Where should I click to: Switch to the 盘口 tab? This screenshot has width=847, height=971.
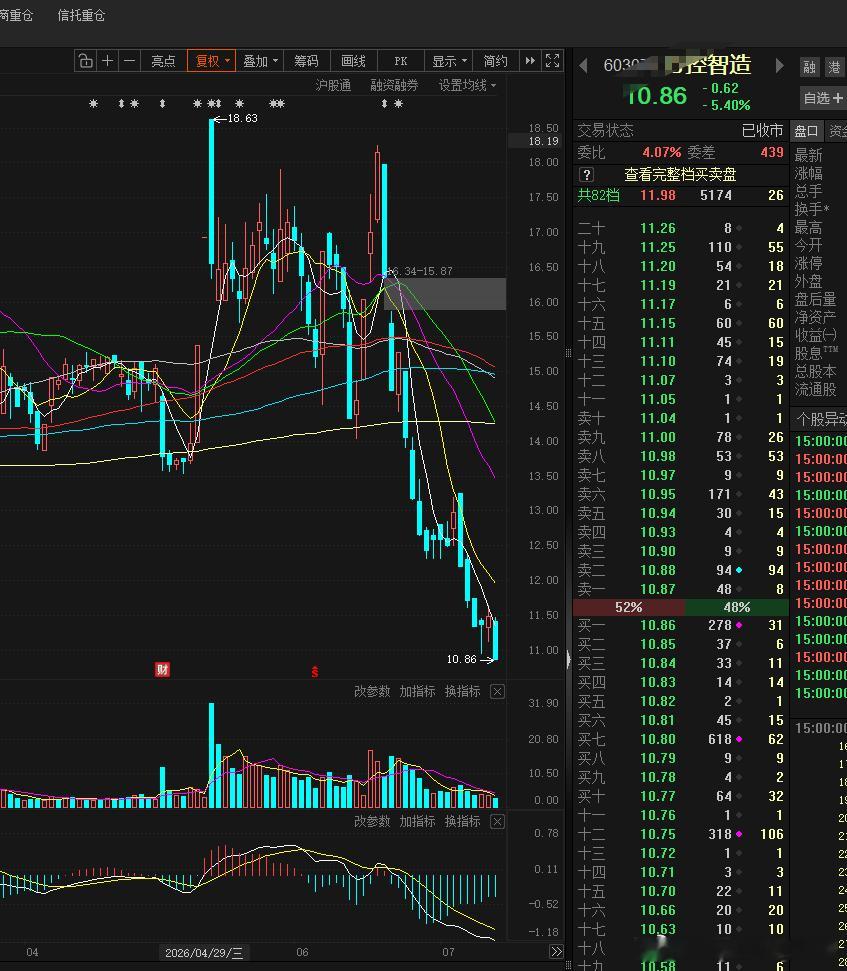807,131
